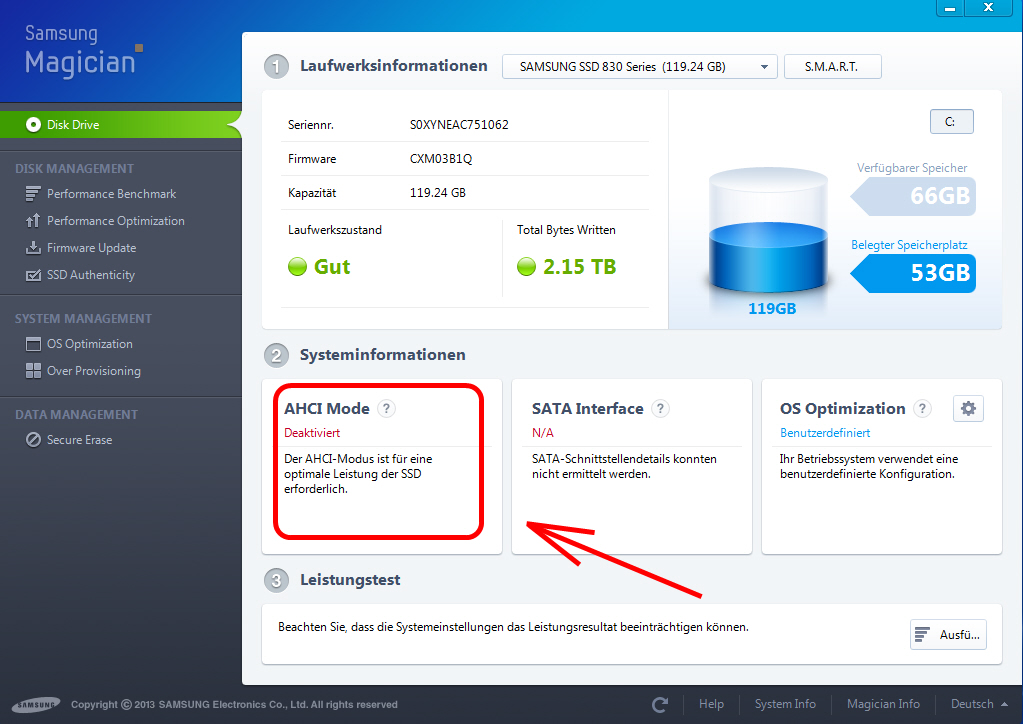The width and height of the screenshot is (1023, 724).
Task: Click the blue disk cylinder graphic
Action: [768, 230]
